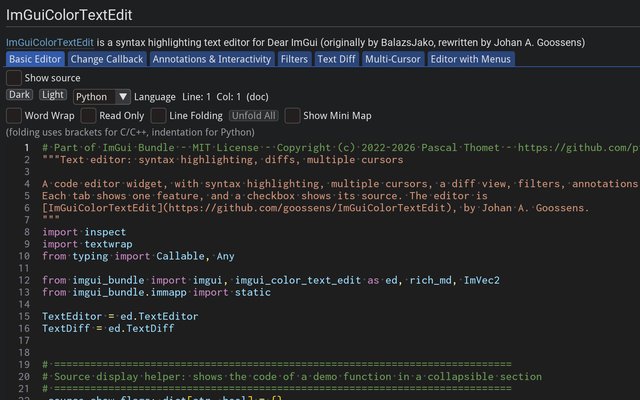The height and width of the screenshot is (400, 640).
Task: Toggle the Read Only checkbox
Action: (88, 116)
